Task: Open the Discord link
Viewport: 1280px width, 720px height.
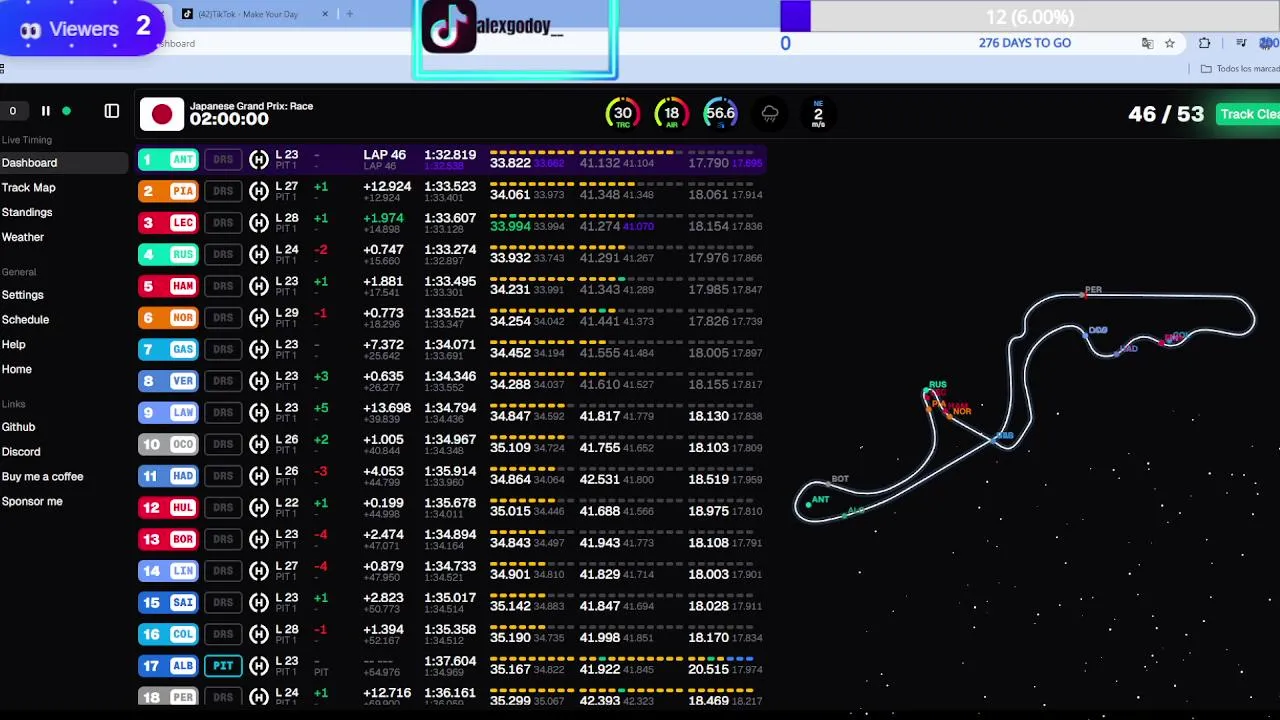Action: tap(21, 452)
